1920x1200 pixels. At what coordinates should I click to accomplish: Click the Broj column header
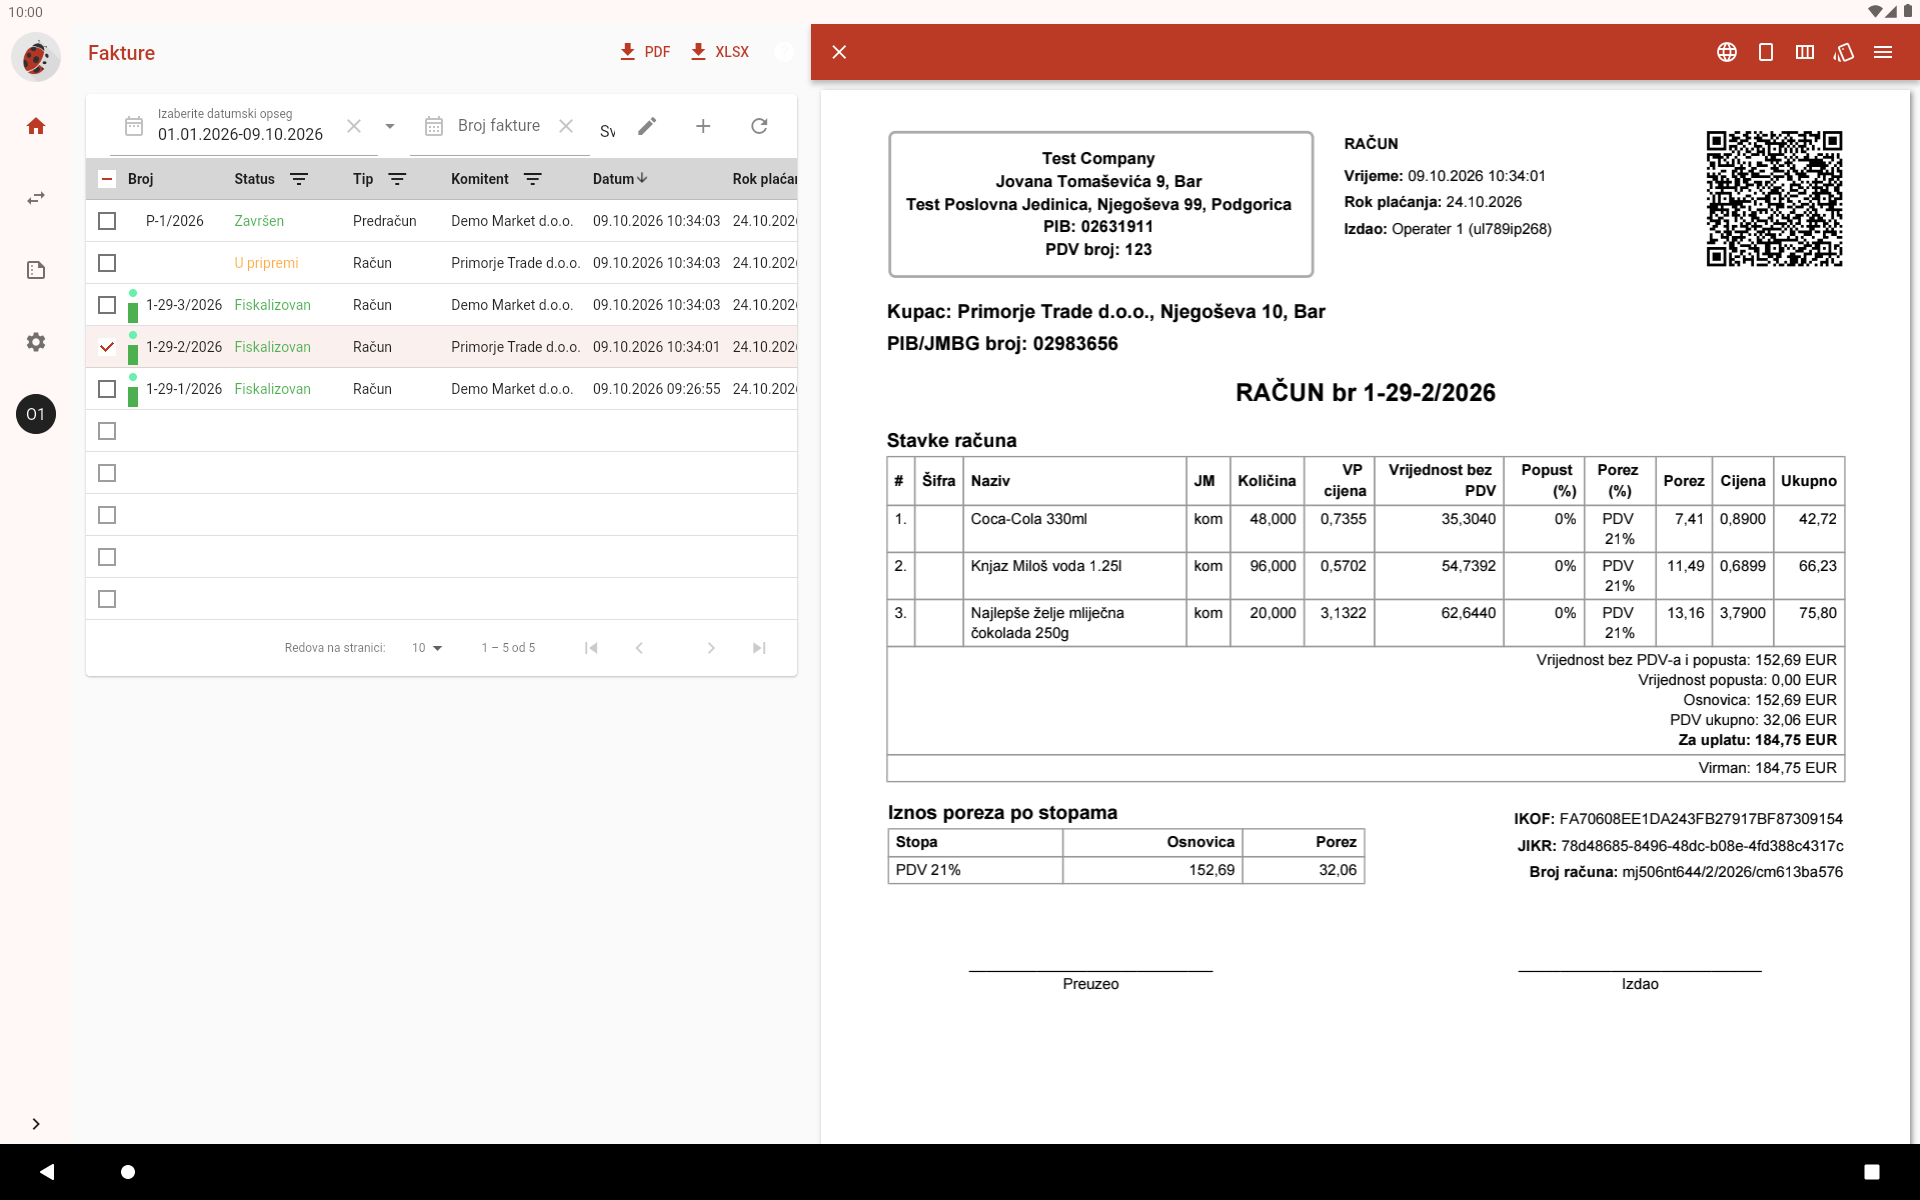[x=141, y=179]
